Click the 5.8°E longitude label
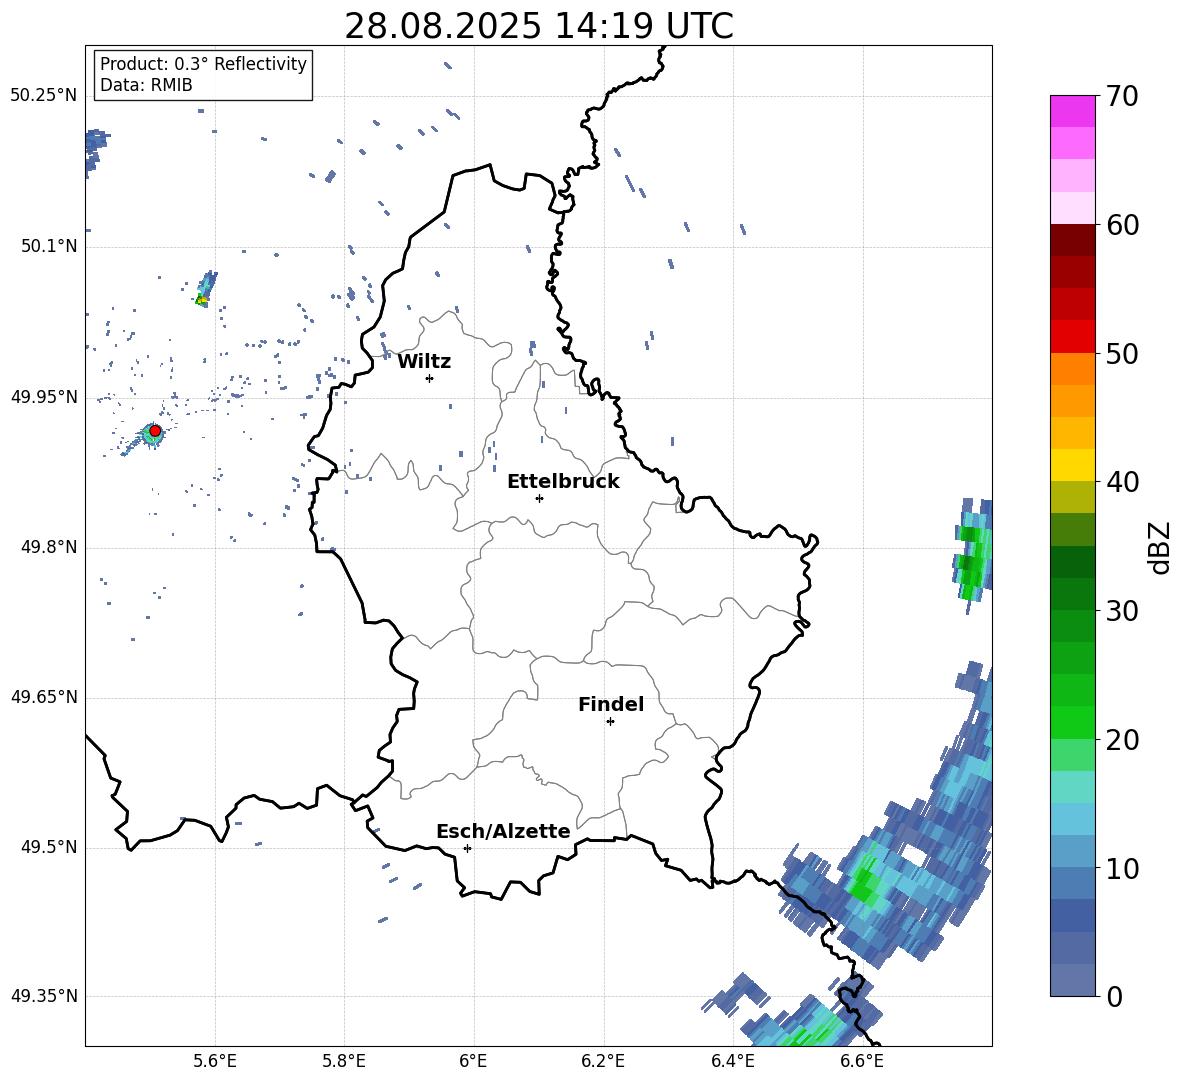The height and width of the screenshot is (1081, 1184). click(x=344, y=1061)
